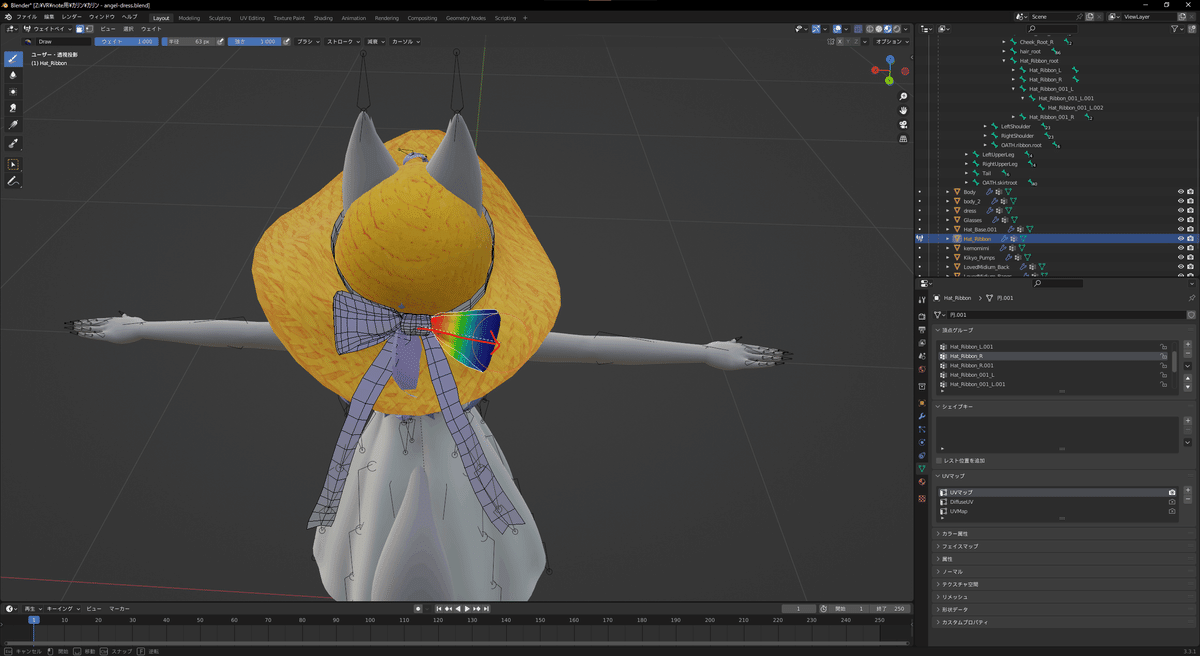
Task: Toggle radius pressure sensitivity button
Action: pos(220,42)
